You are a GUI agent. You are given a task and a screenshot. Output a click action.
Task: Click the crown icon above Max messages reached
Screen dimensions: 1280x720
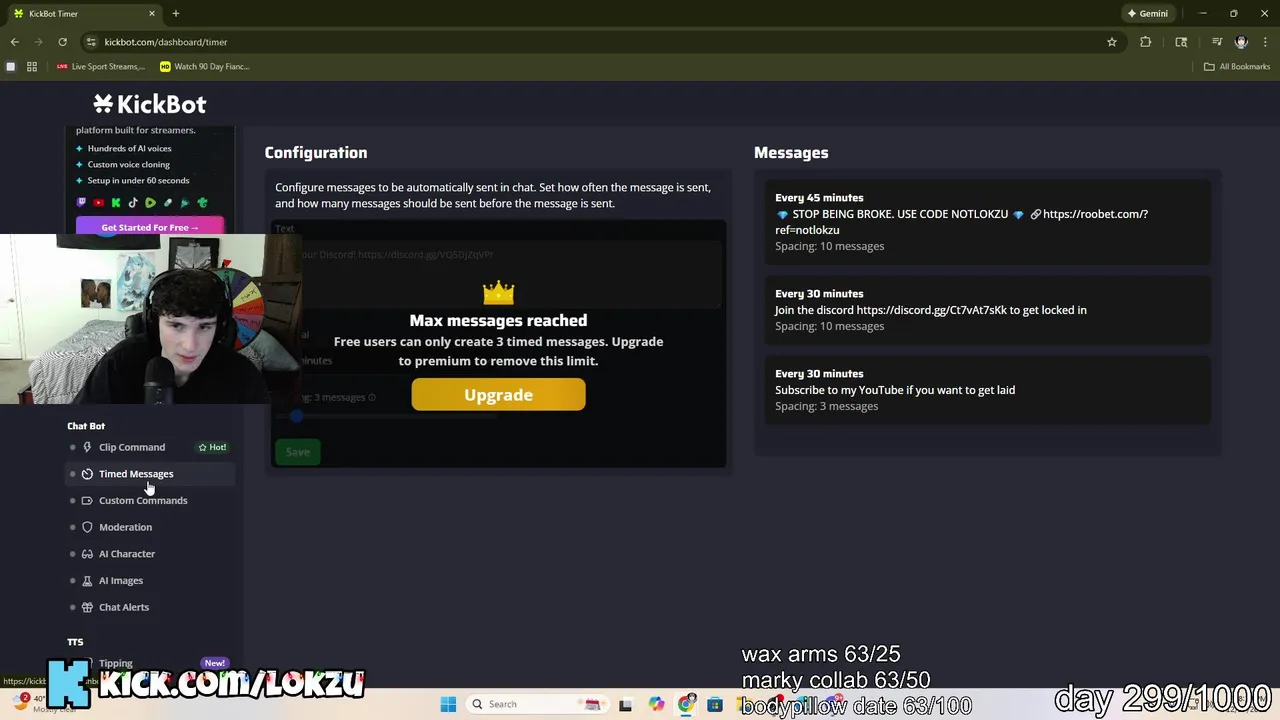tap(498, 293)
